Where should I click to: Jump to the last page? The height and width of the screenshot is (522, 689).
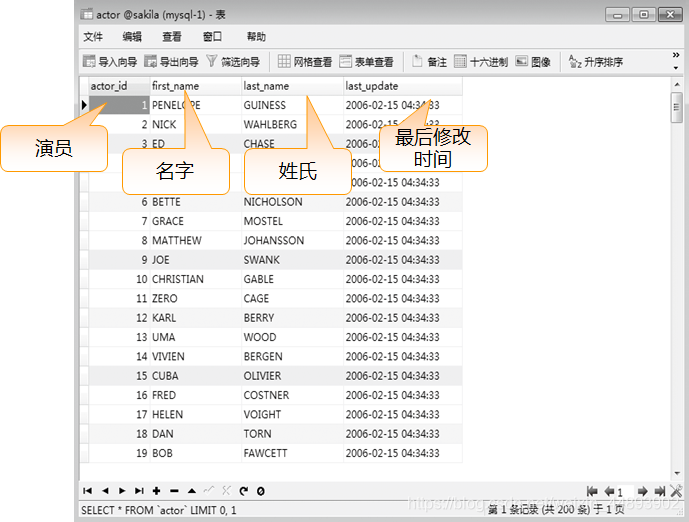pyautogui.click(x=660, y=491)
